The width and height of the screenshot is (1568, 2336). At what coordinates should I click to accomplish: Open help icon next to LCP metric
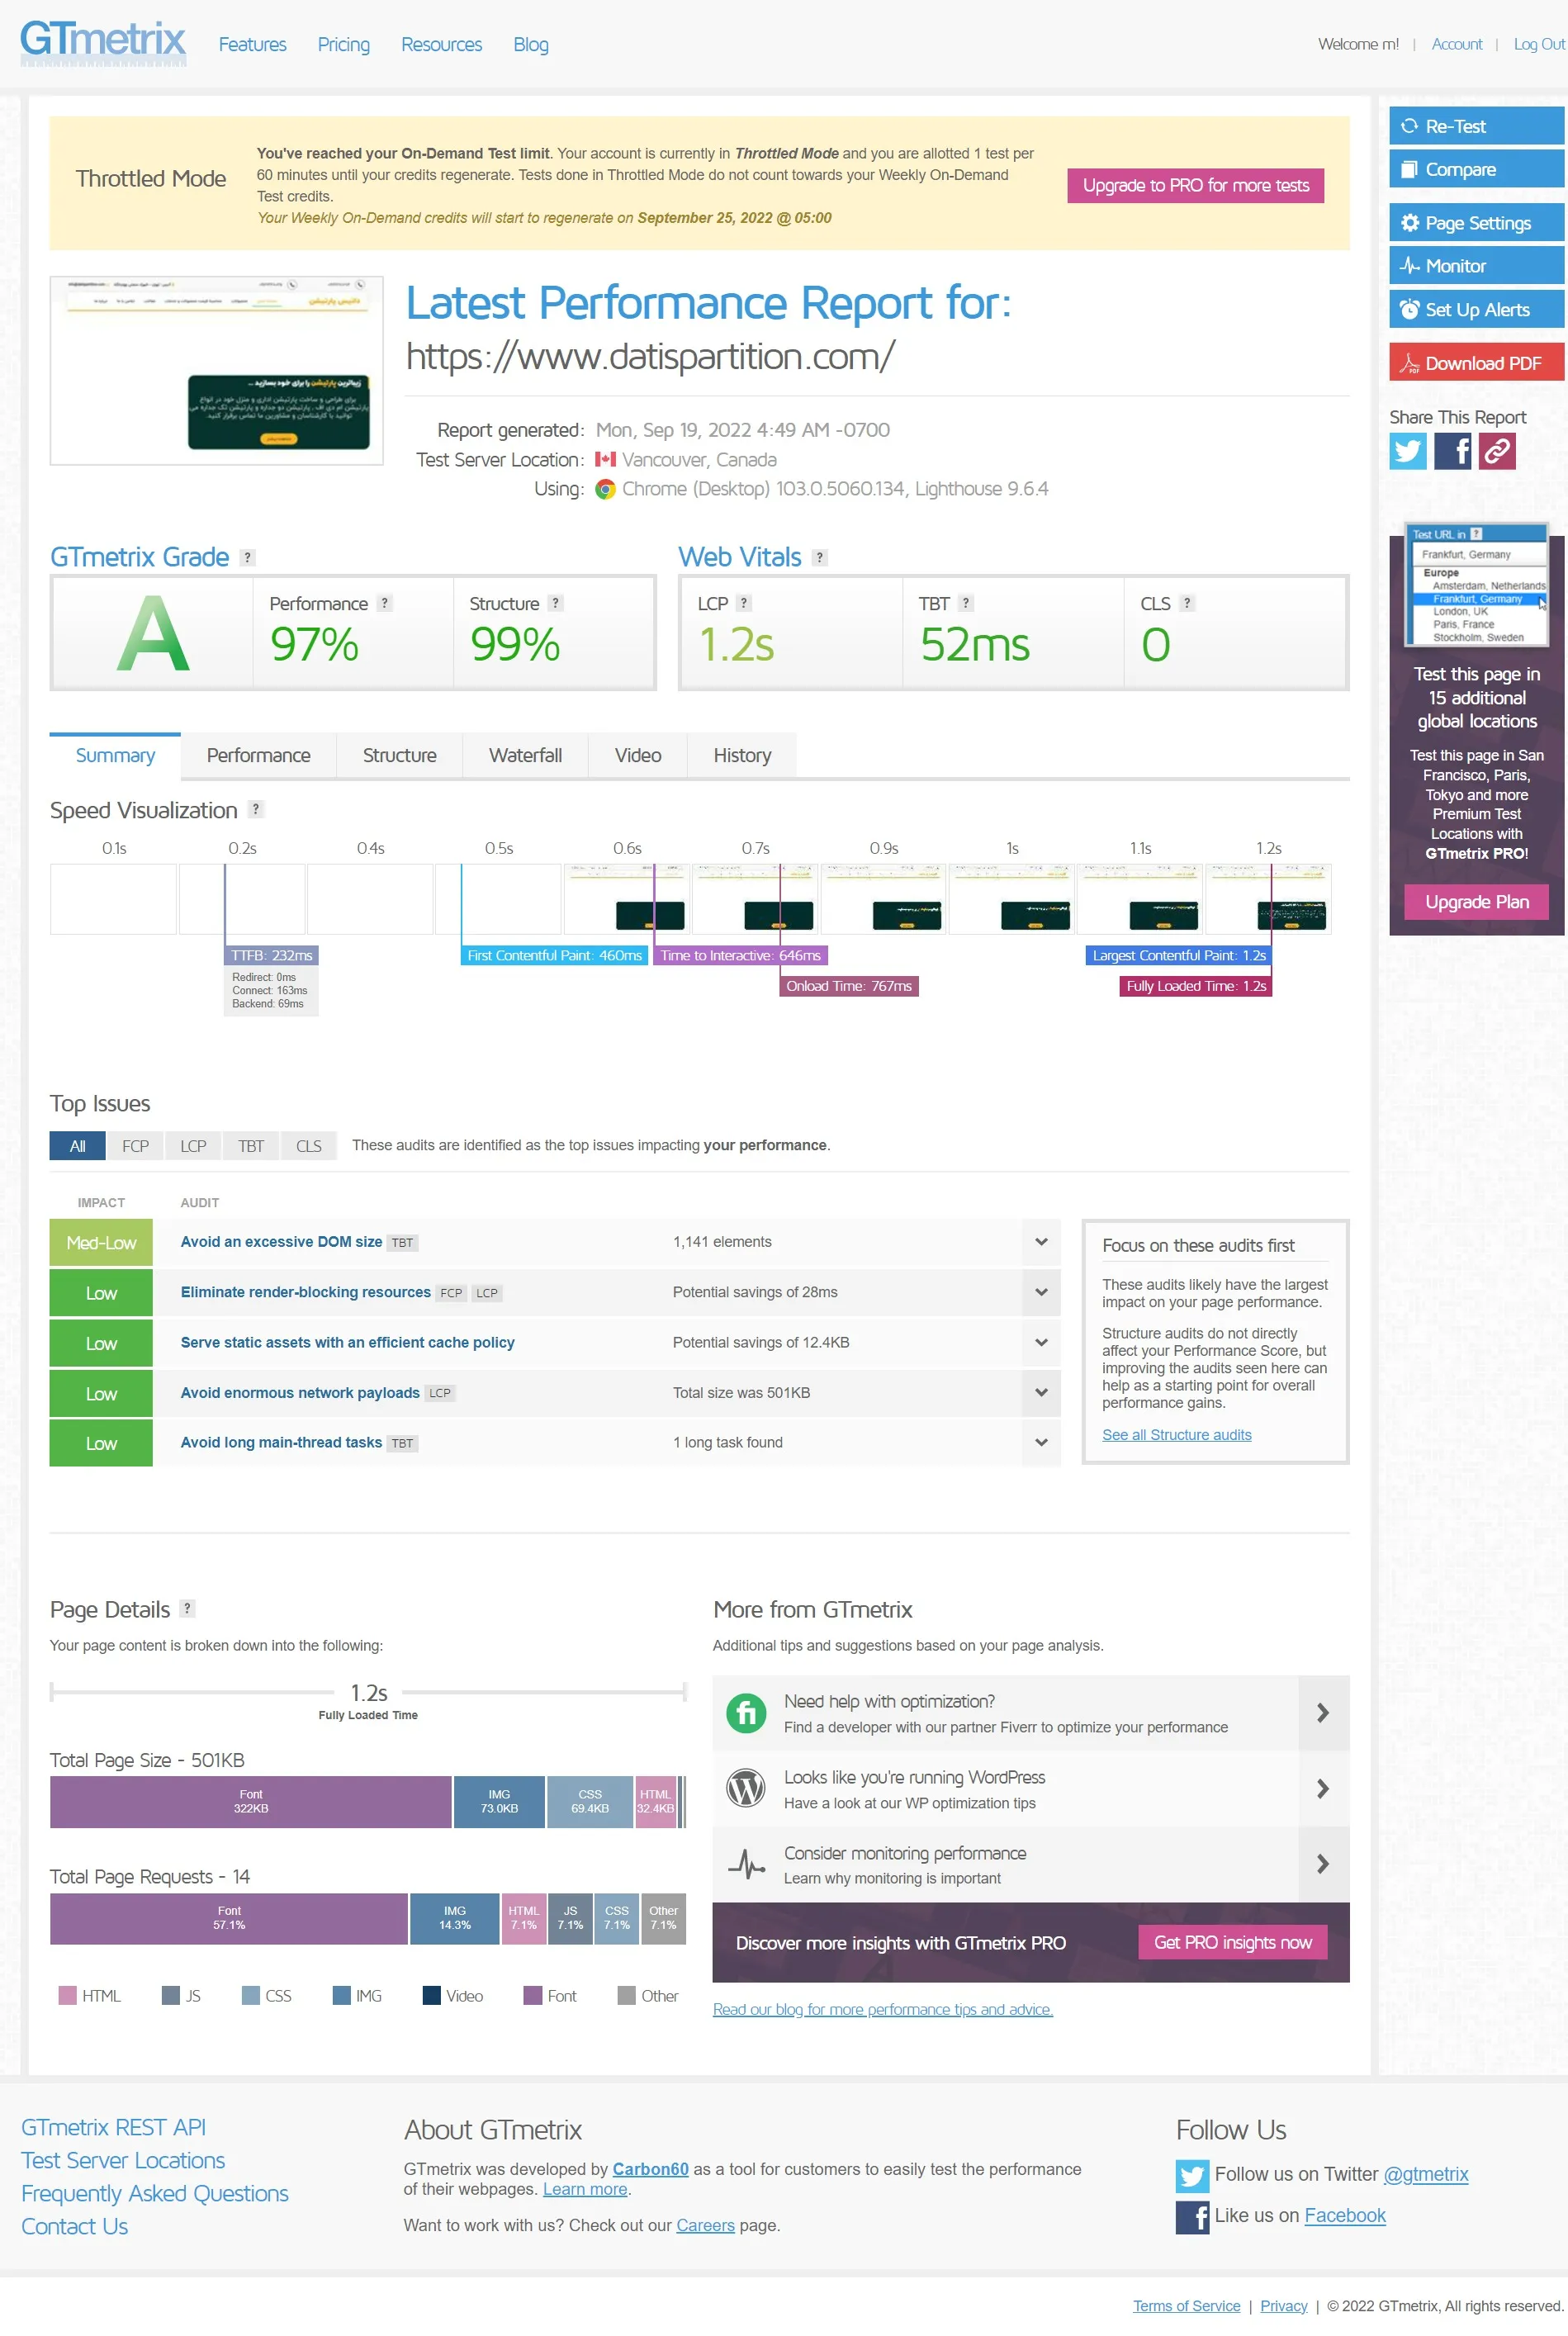(x=743, y=603)
